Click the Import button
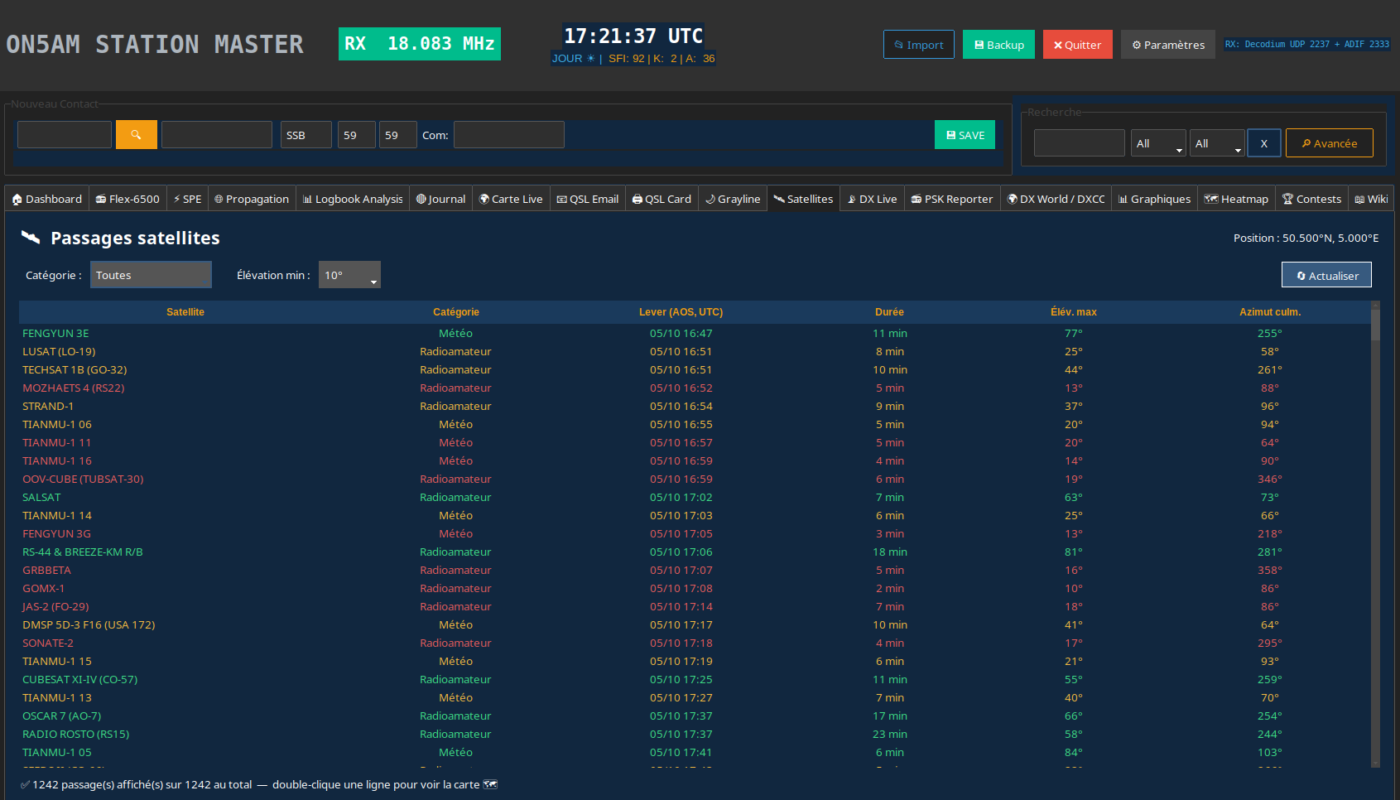Screen dimensions: 1400x800 pyautogui.click(x=919, y=44)
